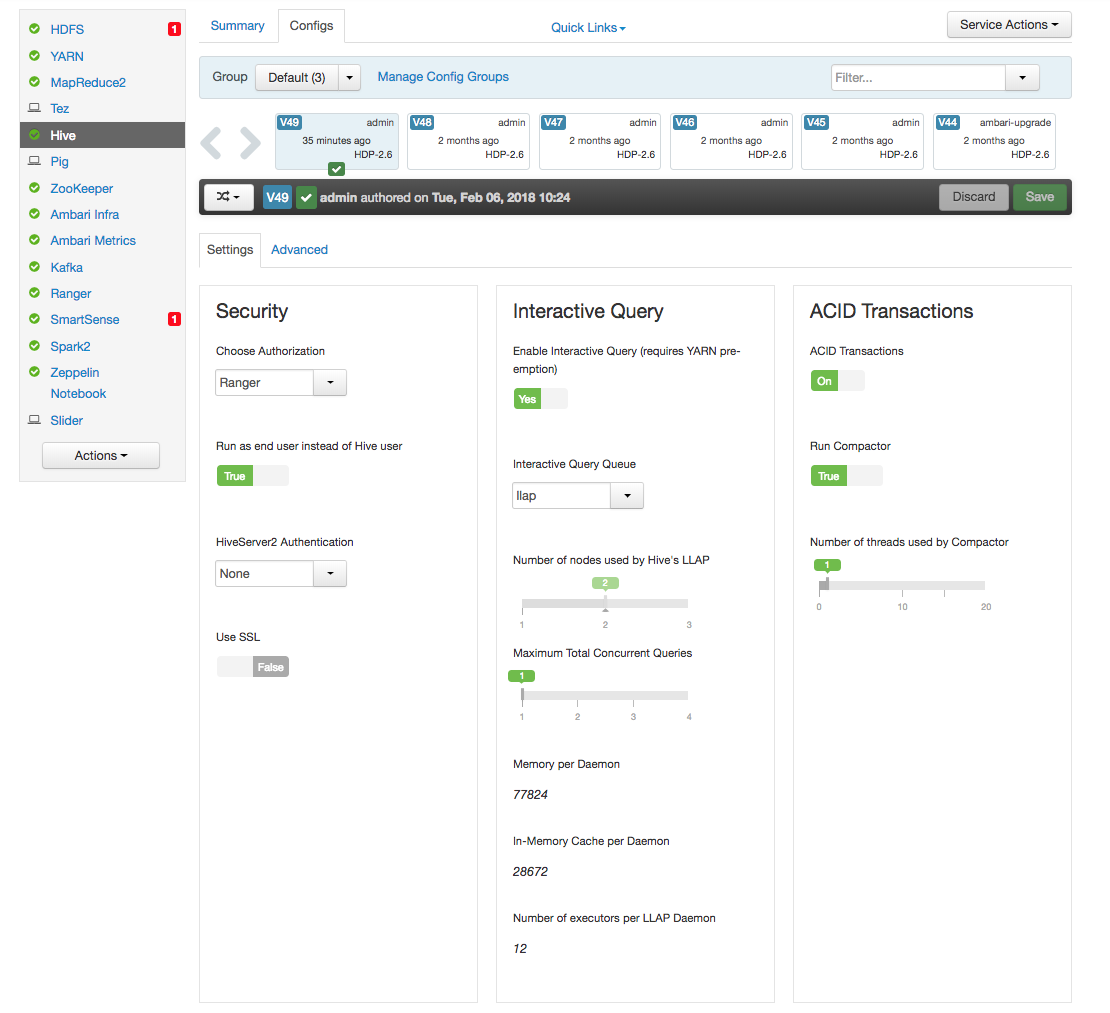This screenshot has height=1013, width=1110.
Task: Expand the Group Default dropdown
Action: click(349, 76)
